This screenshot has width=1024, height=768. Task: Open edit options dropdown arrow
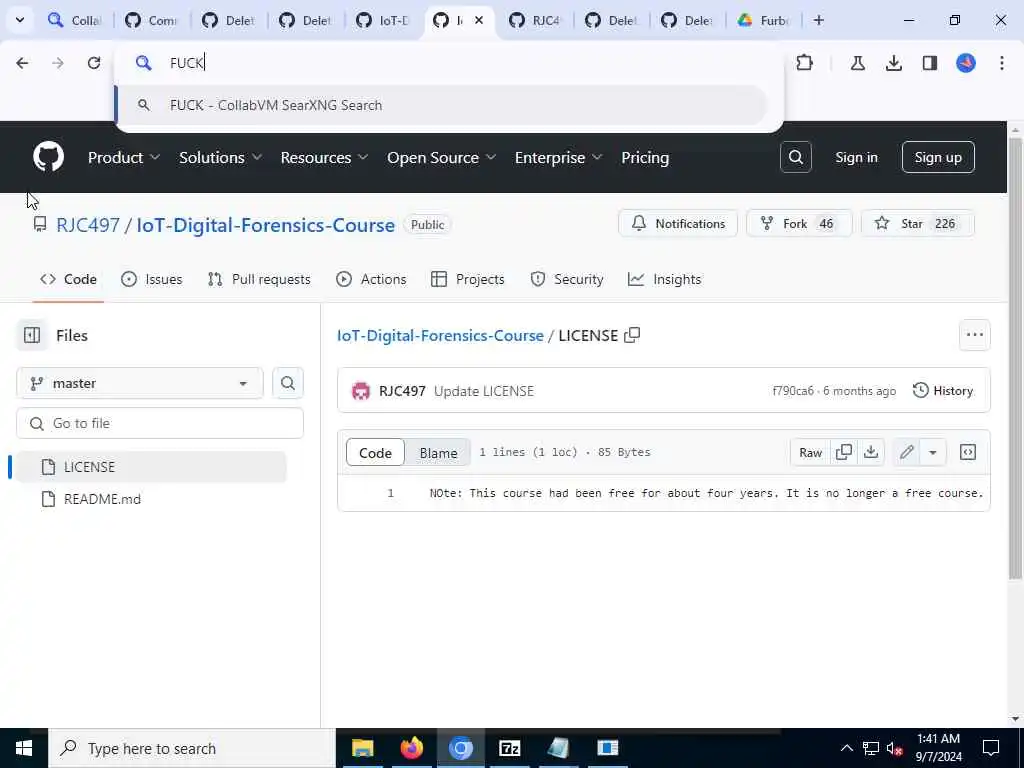[933, 452]
